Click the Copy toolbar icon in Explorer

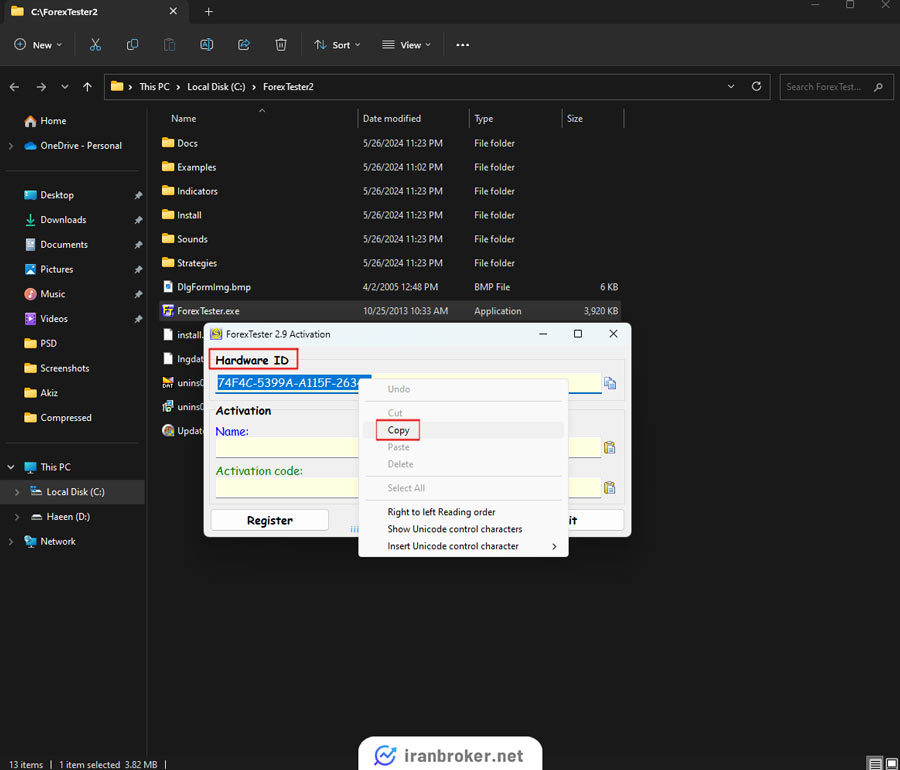click(133, 45)
